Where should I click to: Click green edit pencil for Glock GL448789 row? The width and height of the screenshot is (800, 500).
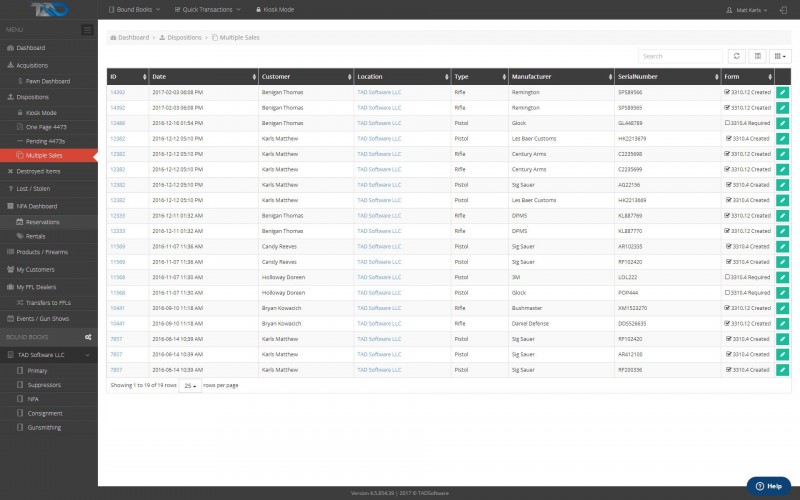point(782,123)
